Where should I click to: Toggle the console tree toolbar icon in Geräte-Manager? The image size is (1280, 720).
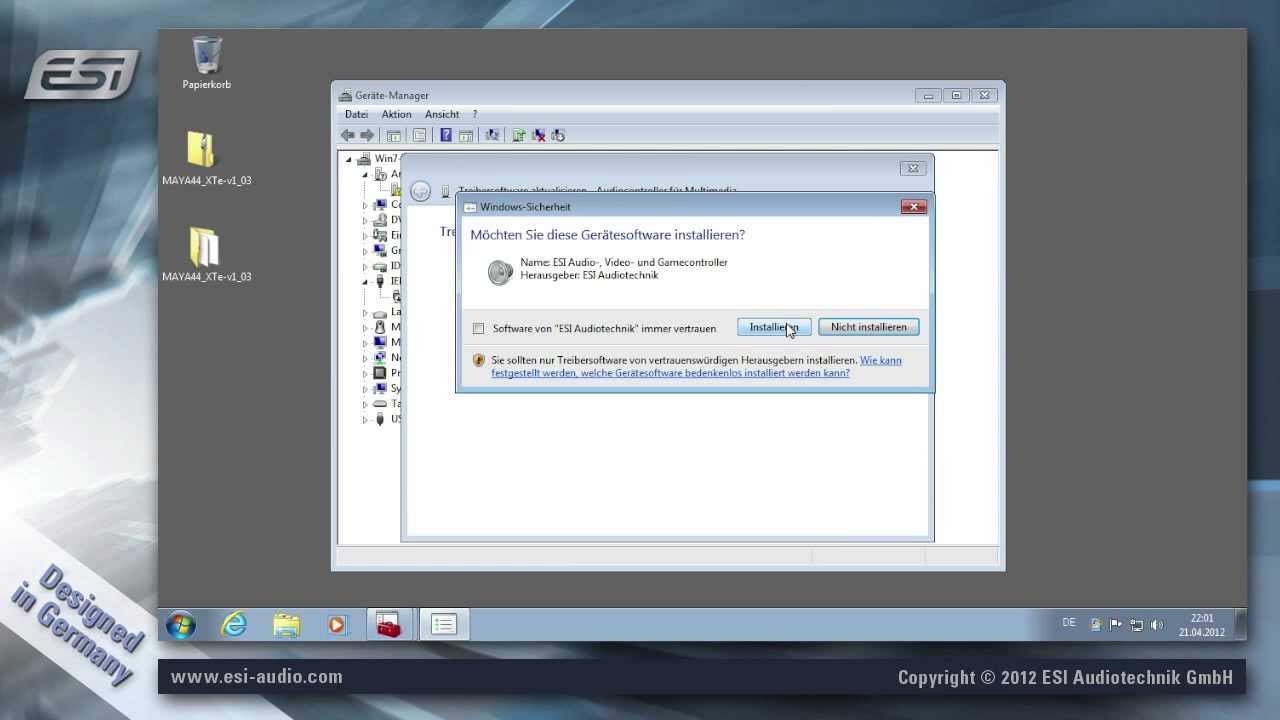pos(394,135)
